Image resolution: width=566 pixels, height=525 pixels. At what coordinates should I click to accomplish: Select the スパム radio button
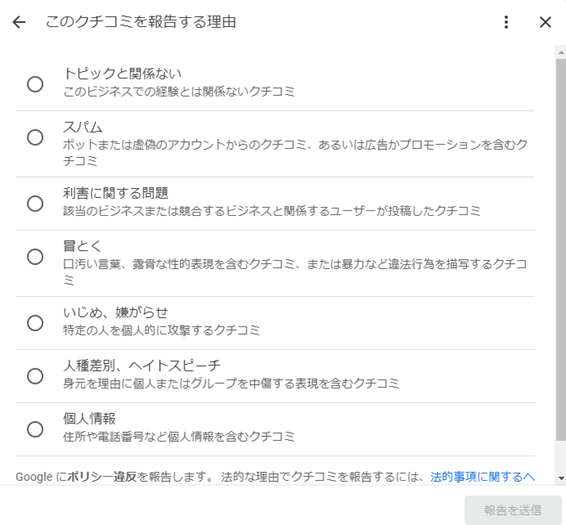pyautogui.click(x=35, y=137)
